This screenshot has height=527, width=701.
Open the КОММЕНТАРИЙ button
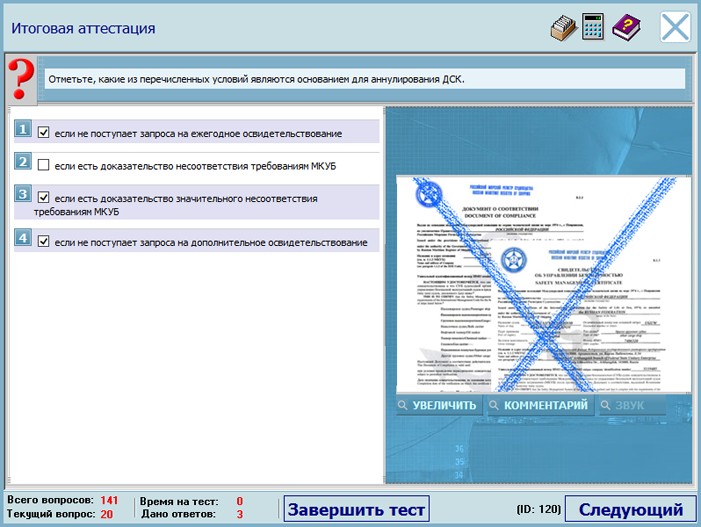point(540,405)
